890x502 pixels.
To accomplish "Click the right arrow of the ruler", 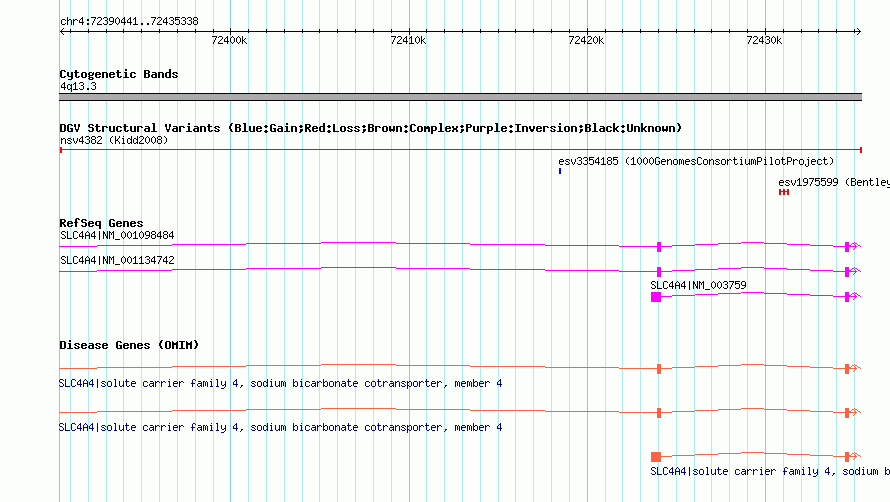I will coord(858,31).
